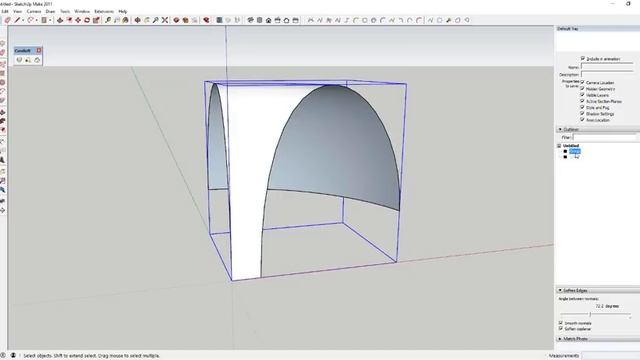640x360 pixels.
Task: Toggle Include in animation checkbox
Action: pyautogui.click(x=583, y=58)
